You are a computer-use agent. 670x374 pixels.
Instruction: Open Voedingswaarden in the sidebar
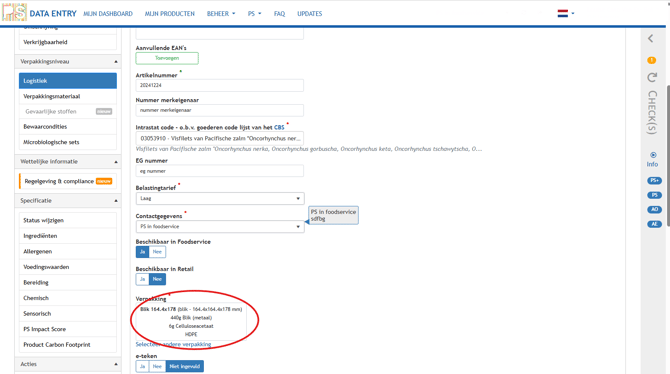pyautogui.click(x=68, y=267)
